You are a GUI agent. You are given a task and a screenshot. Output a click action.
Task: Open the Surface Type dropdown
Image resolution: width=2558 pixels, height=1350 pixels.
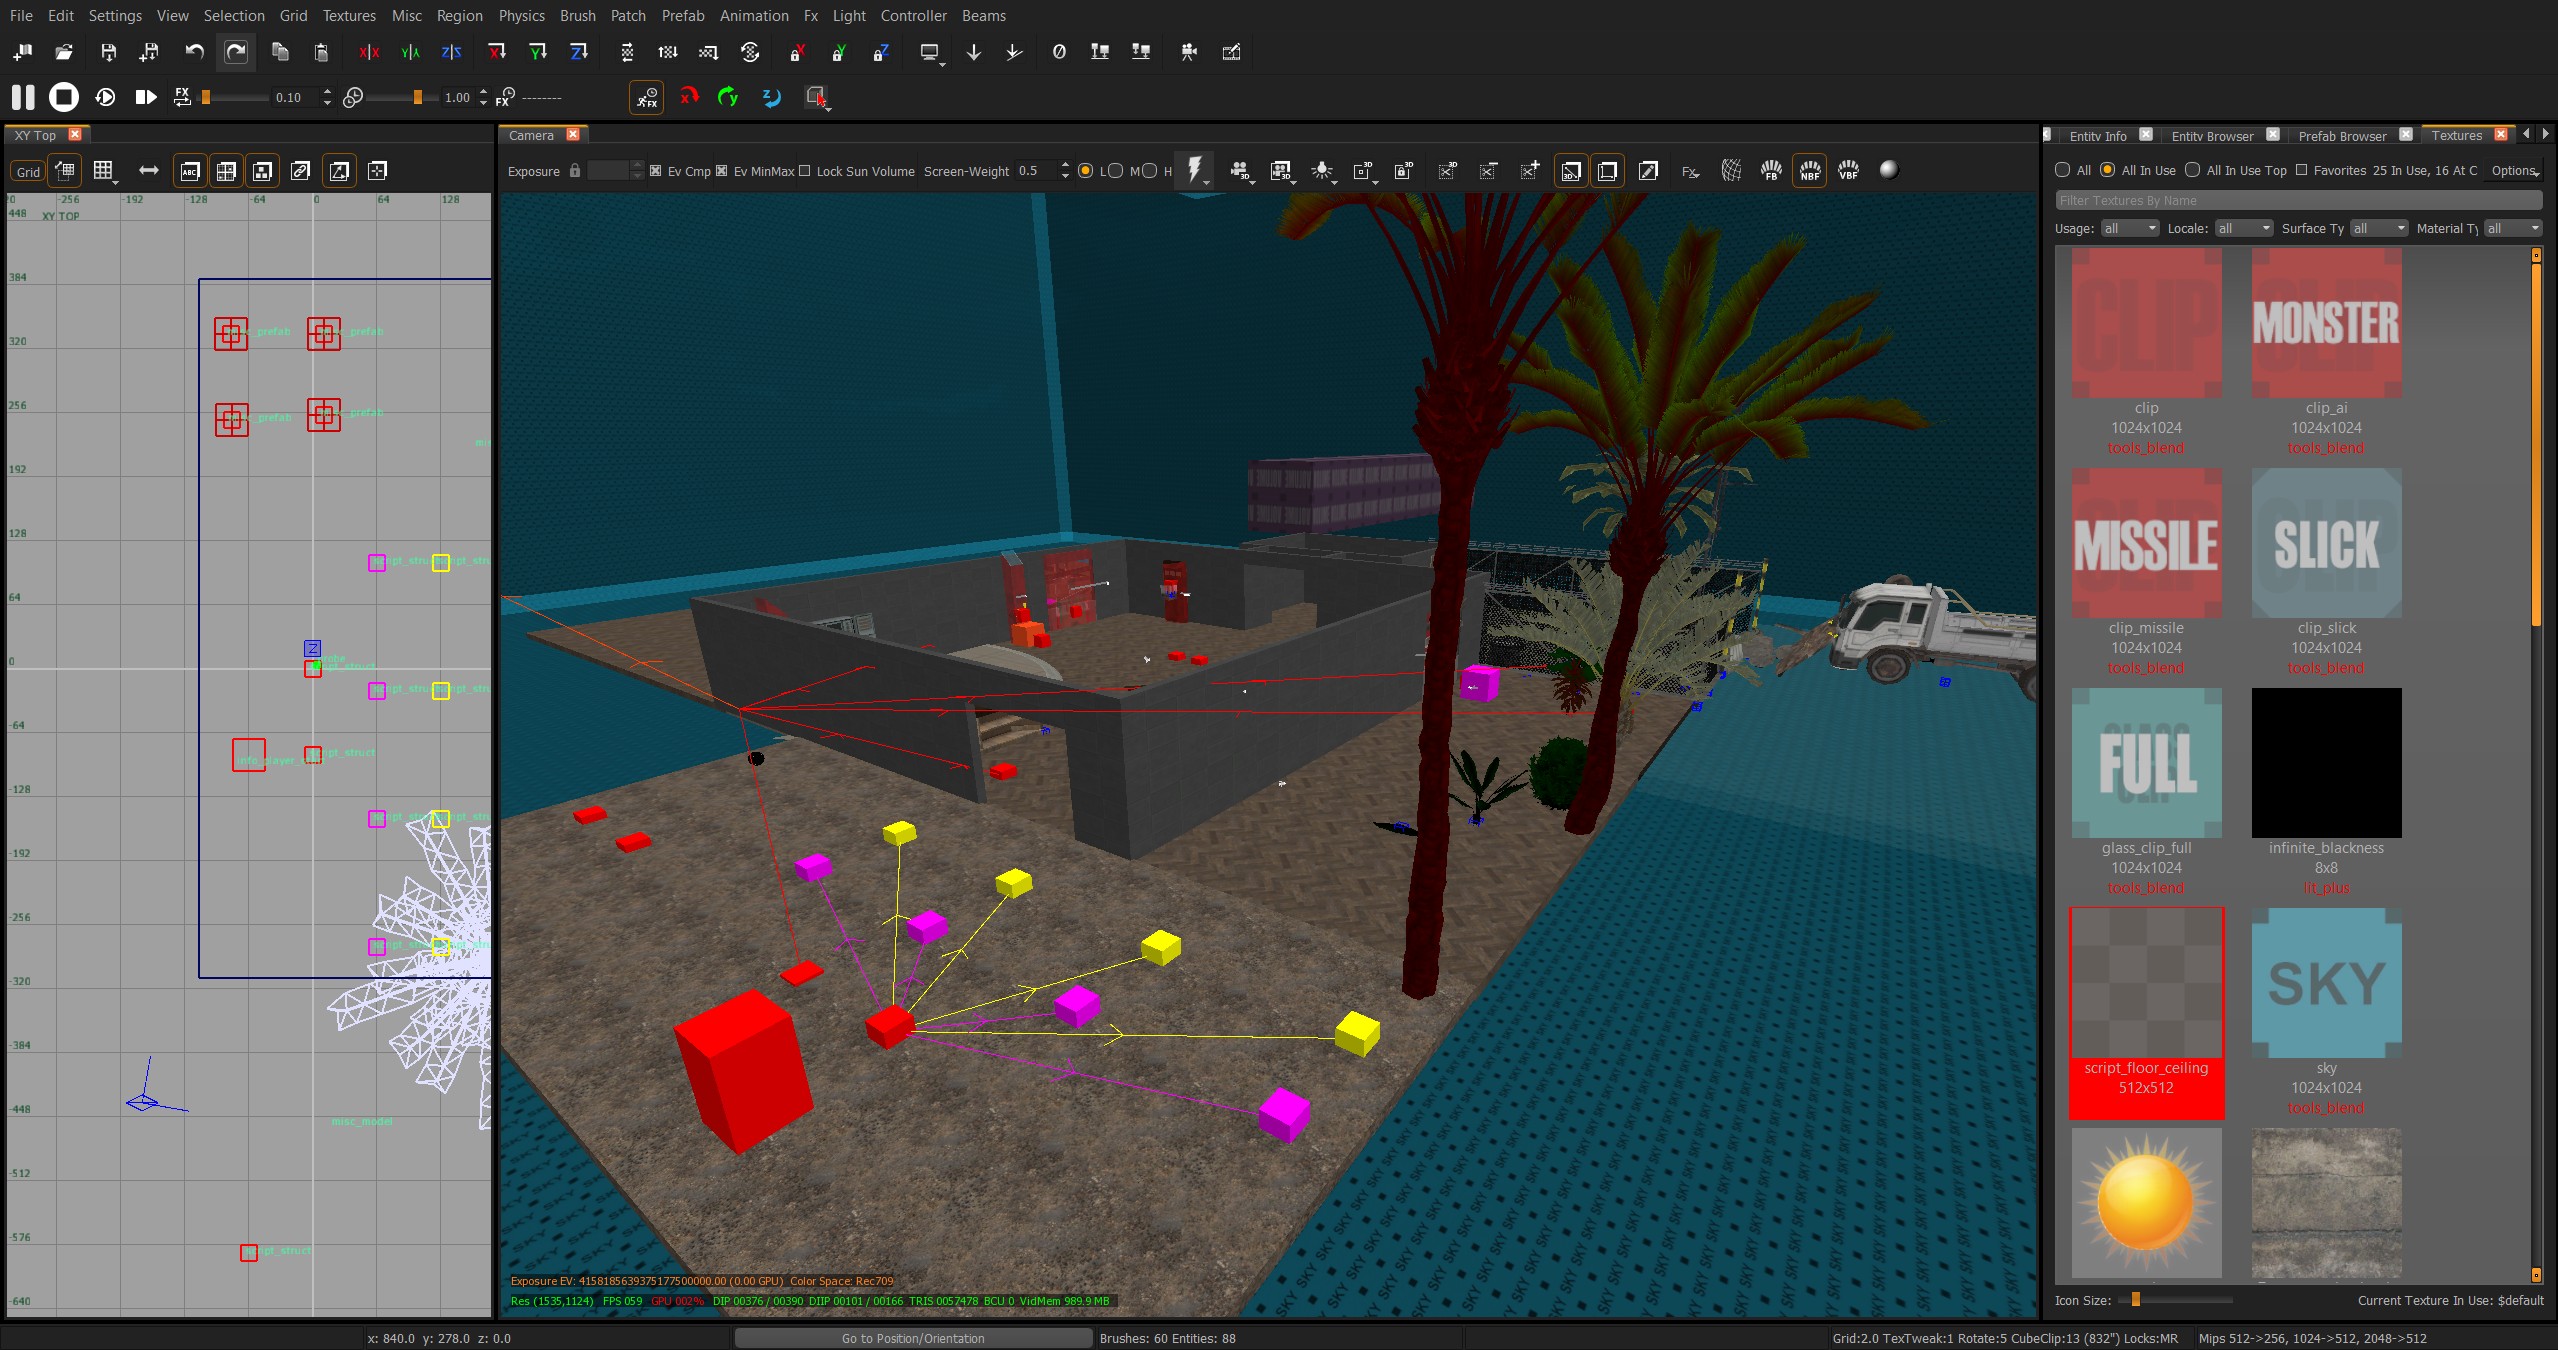(2379, 229)
